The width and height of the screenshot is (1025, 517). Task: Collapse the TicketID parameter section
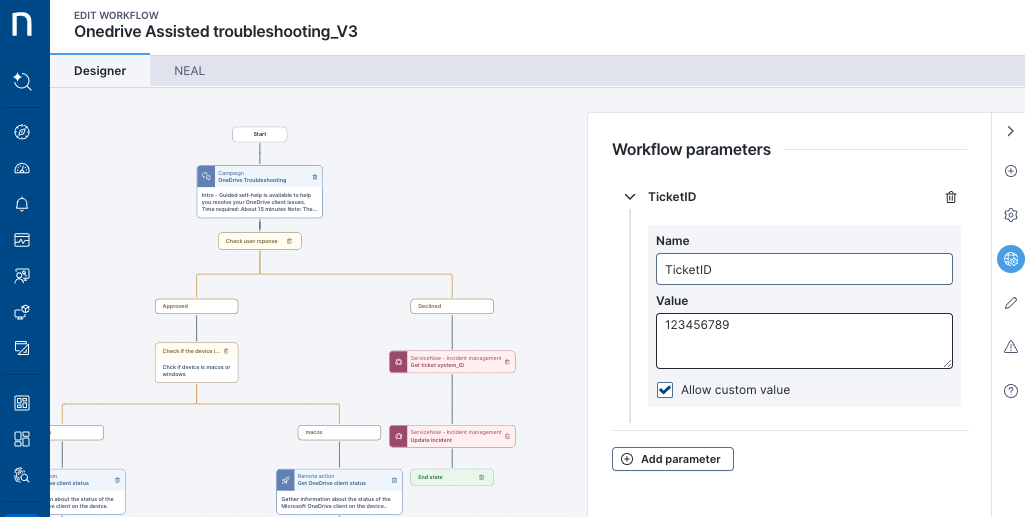[x=630, y=197]
